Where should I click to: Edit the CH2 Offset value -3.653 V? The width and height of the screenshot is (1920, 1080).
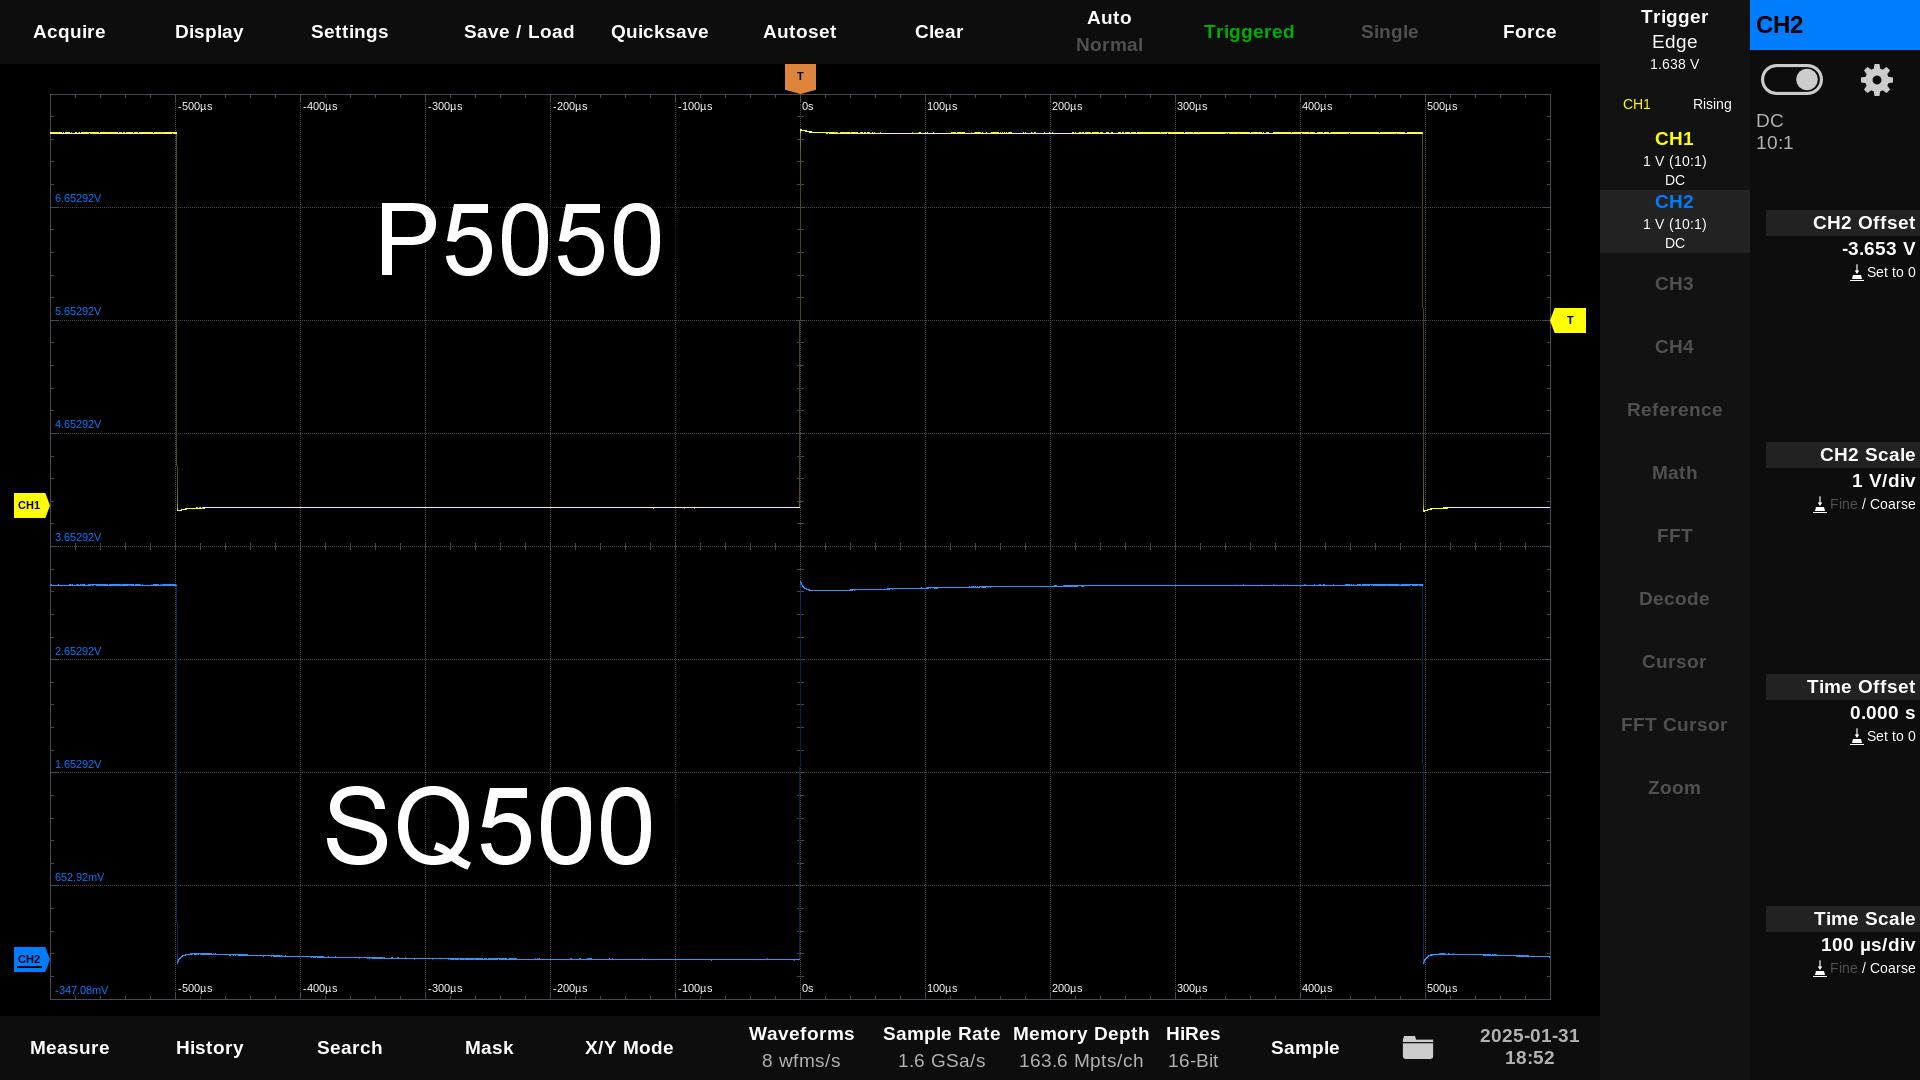pyautogui.click(x=1878, y=249)
